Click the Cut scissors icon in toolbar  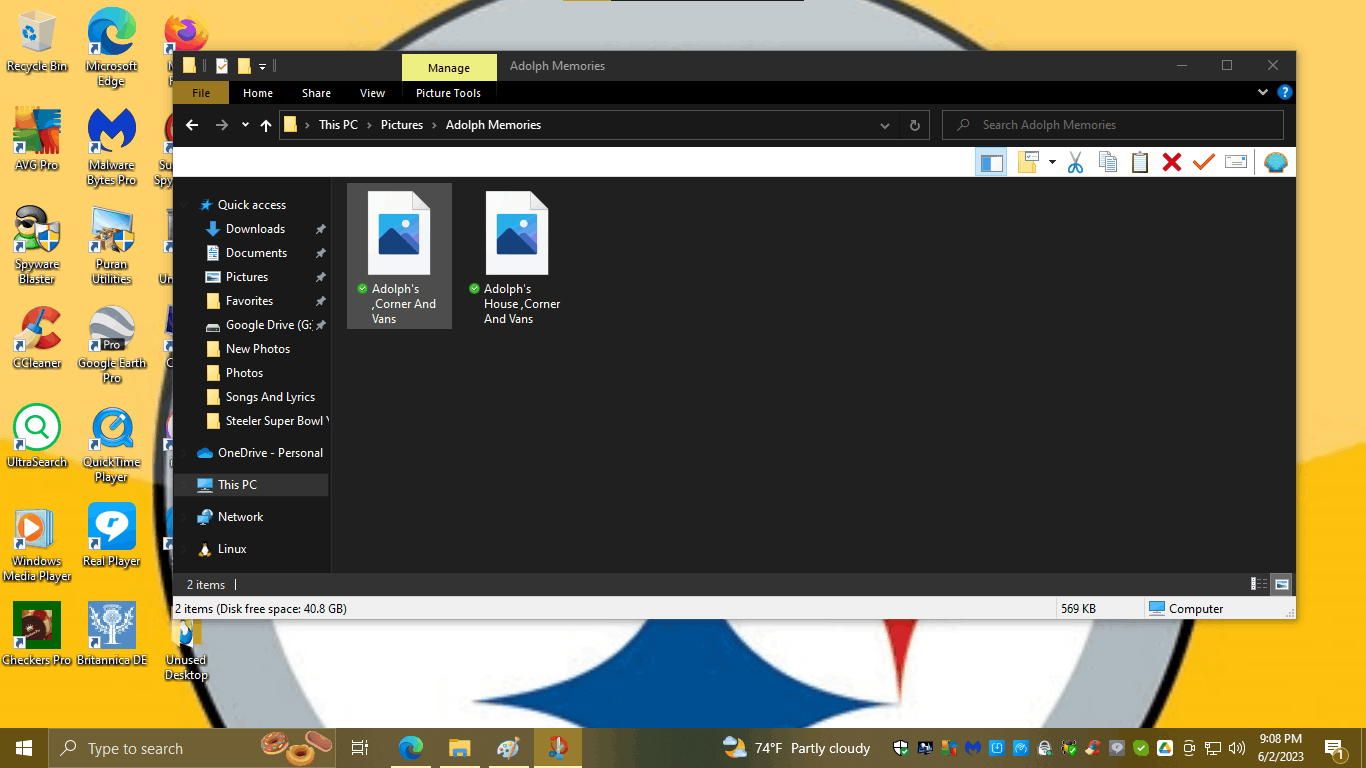point(1076,162)
